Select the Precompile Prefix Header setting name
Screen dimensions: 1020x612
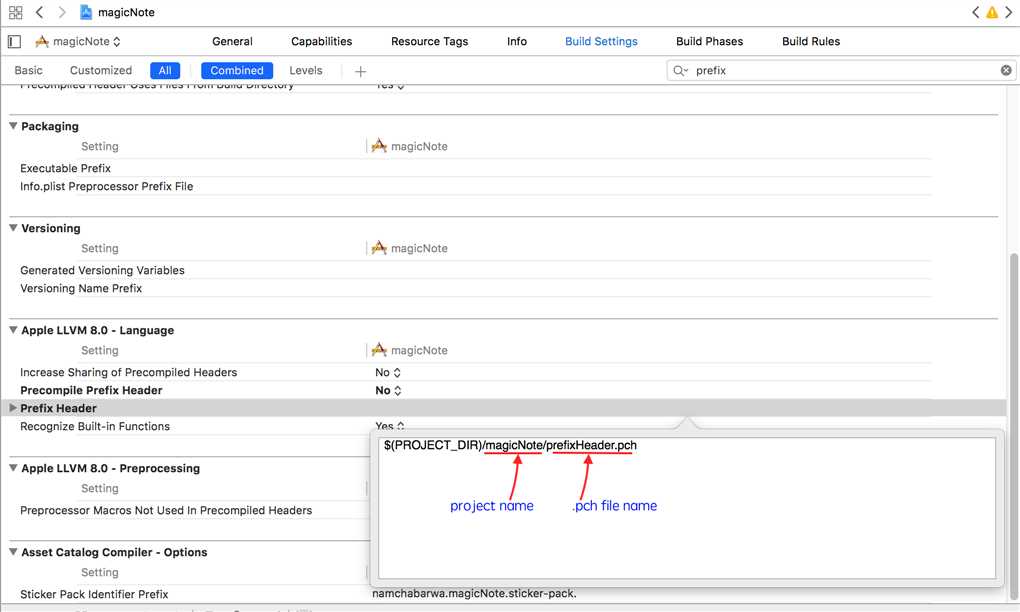point(91,390)
